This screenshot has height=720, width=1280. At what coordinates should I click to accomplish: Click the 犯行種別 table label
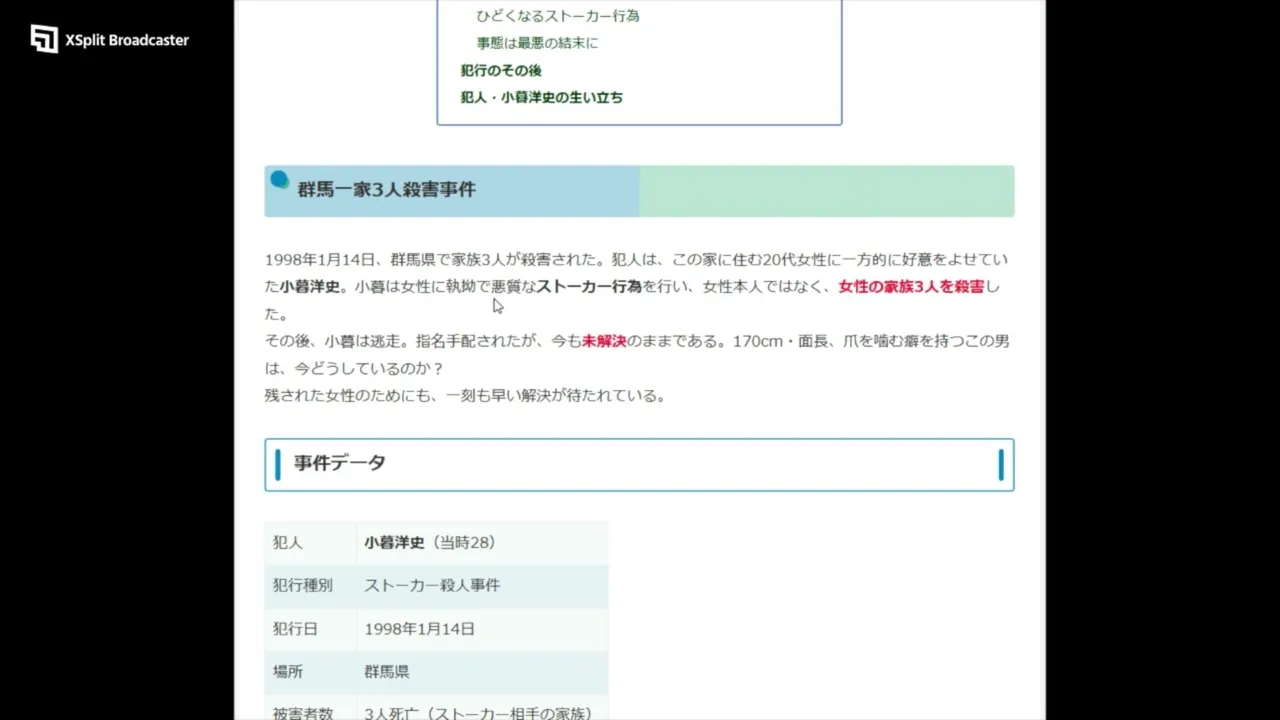click(311, 586)
